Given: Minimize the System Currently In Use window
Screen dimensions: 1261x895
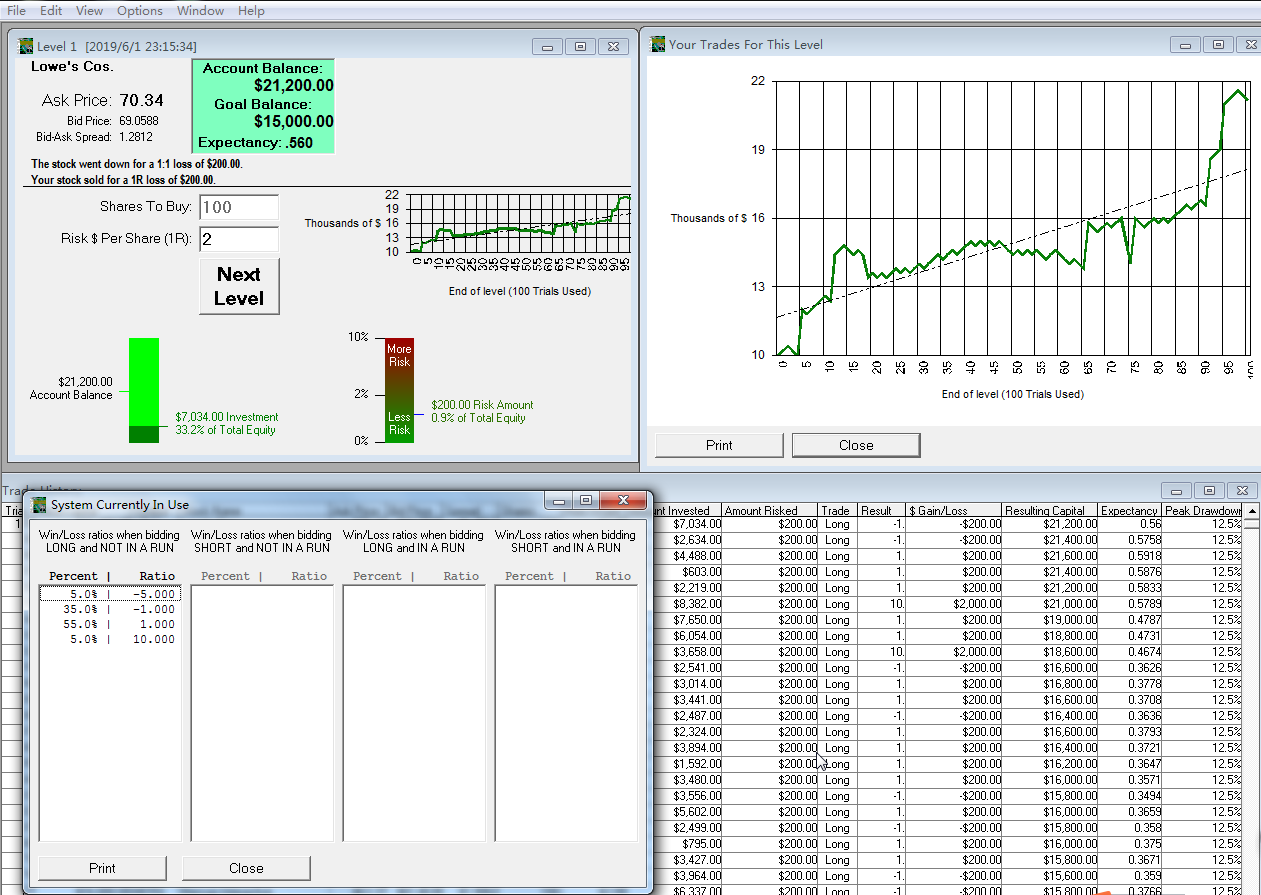Looking at the screenshot, I should tap(559, 501).
